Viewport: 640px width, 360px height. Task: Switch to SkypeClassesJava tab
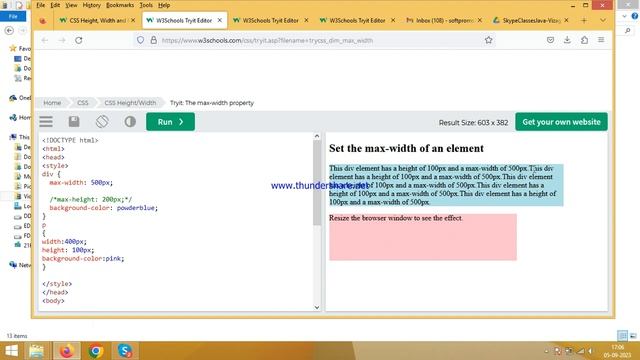(x=531, y=20)
